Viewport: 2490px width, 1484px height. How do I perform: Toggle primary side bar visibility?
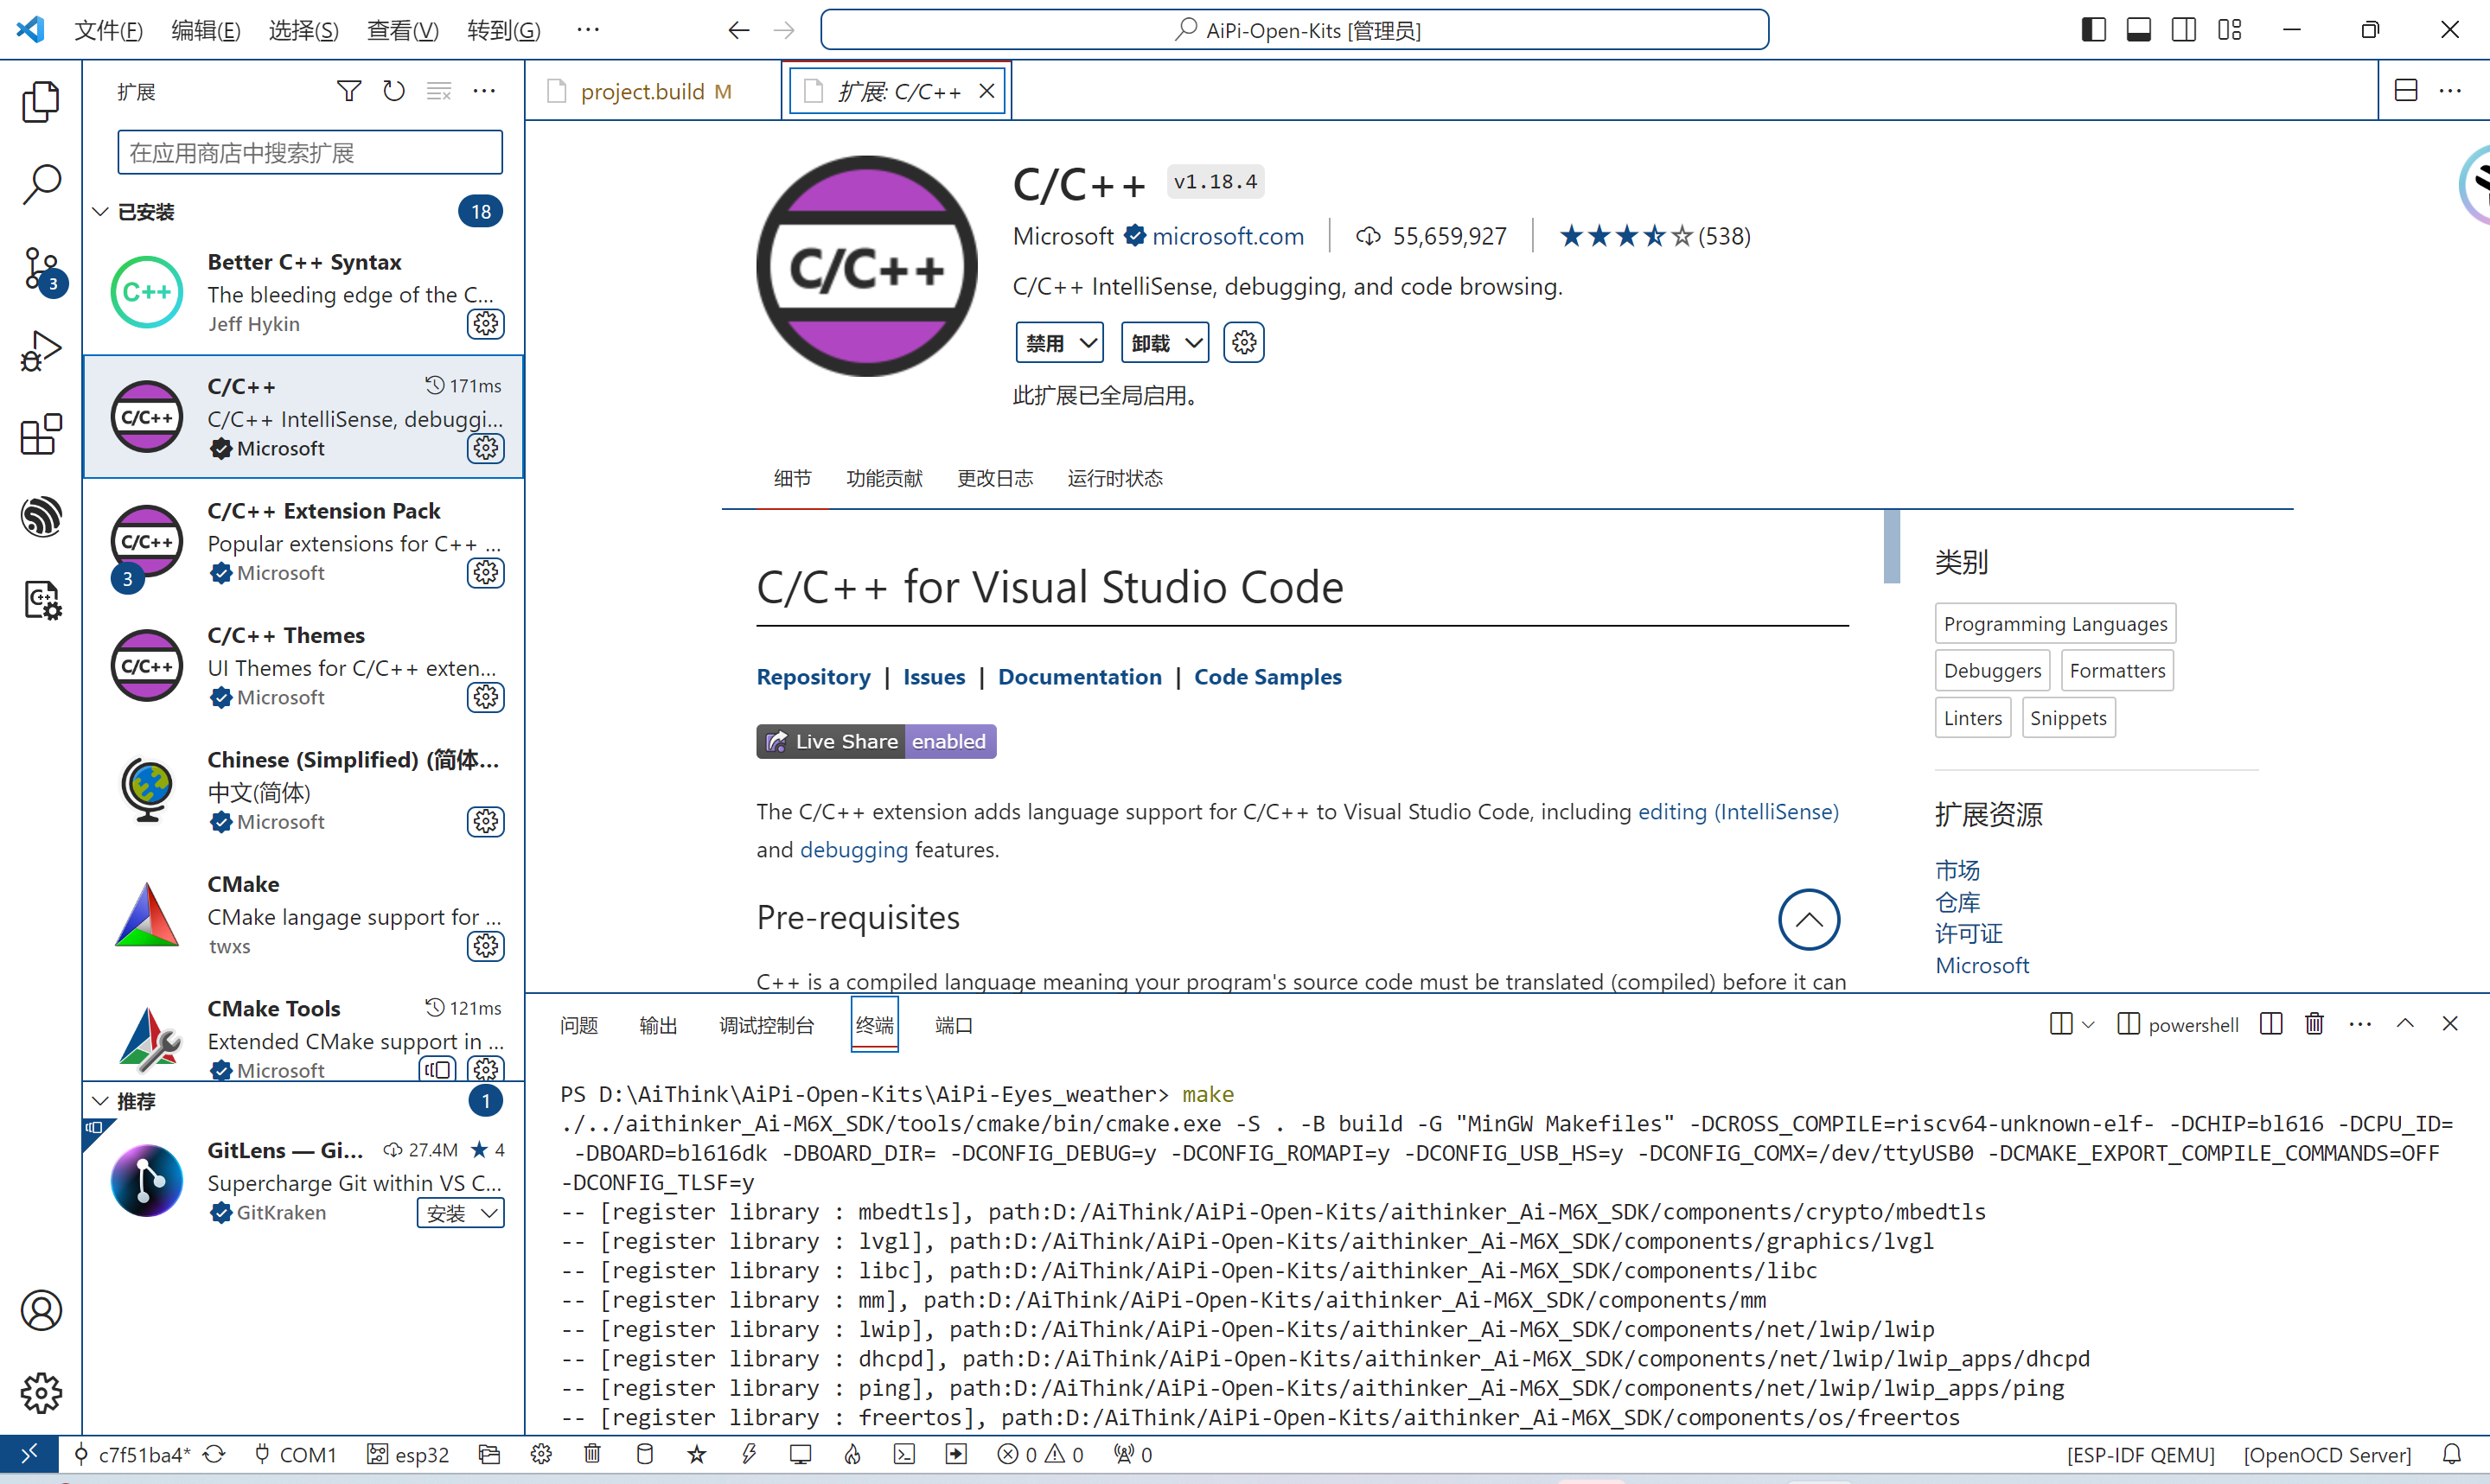pyautogui.click(x=2093, y=30)
